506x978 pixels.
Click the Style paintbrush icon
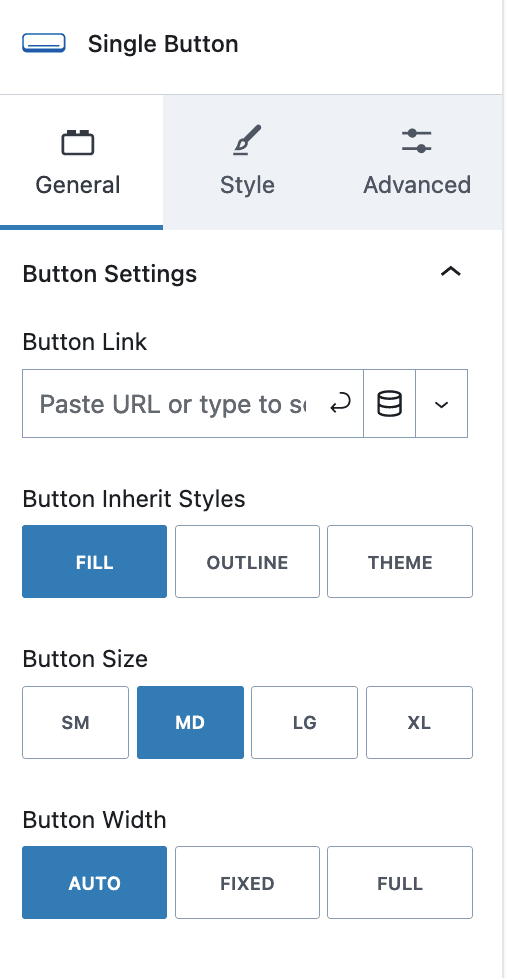247,140
